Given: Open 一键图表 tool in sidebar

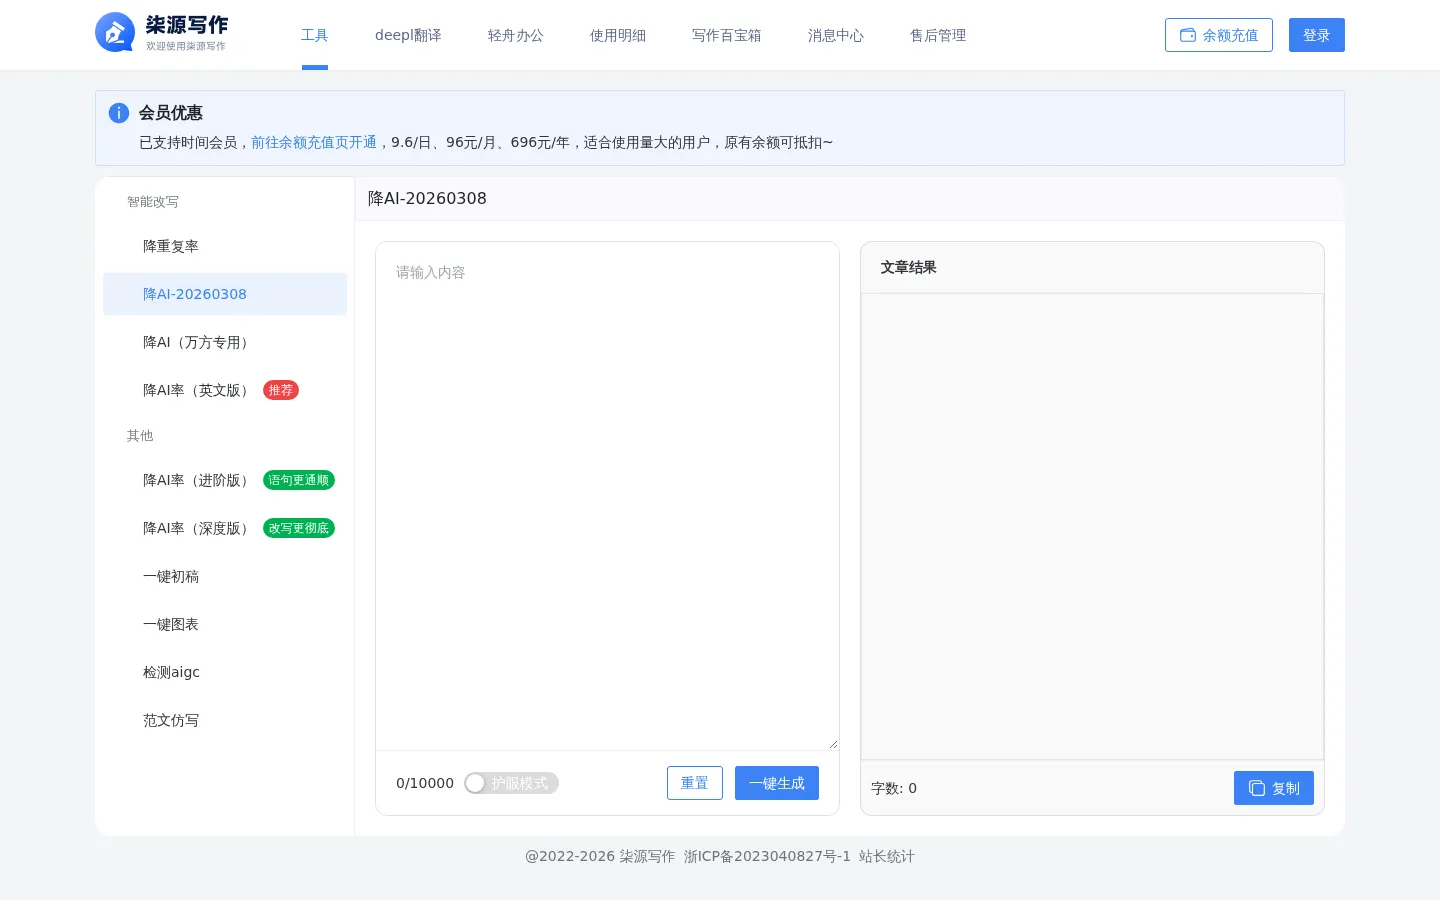Looking at the screenshot, I should (x=225, y=624).
